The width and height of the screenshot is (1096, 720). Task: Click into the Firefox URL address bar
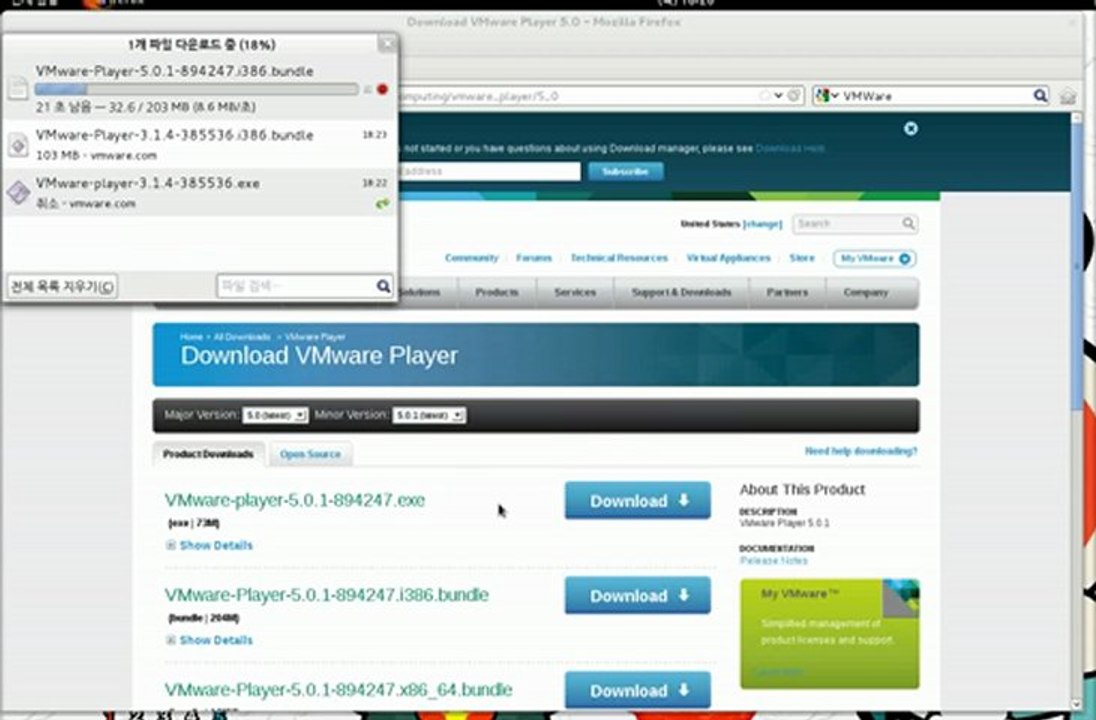[580, 96]
